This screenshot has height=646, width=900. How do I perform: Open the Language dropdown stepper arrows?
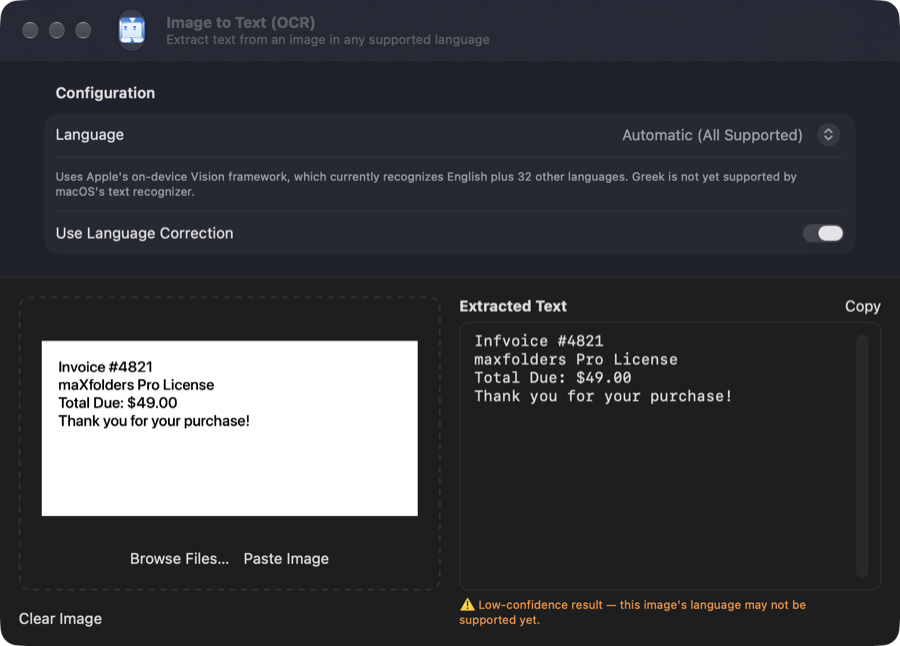828,135
